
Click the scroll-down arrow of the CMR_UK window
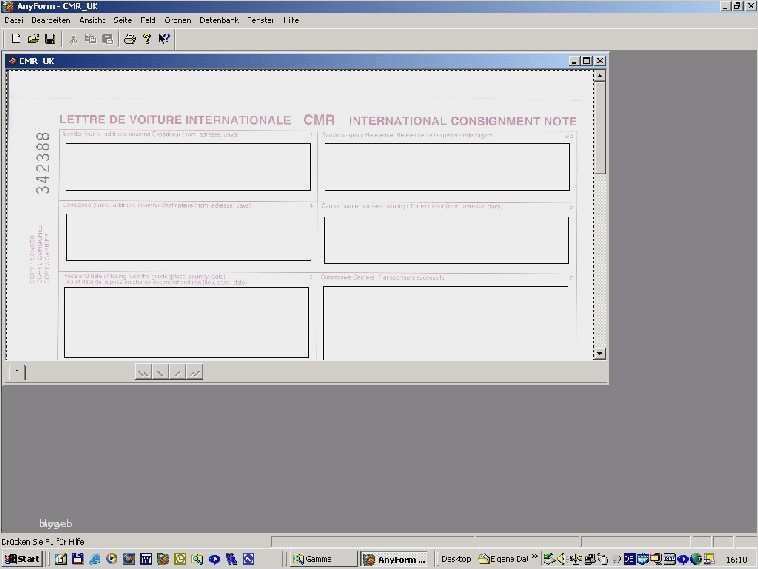[x=599, y=354]
